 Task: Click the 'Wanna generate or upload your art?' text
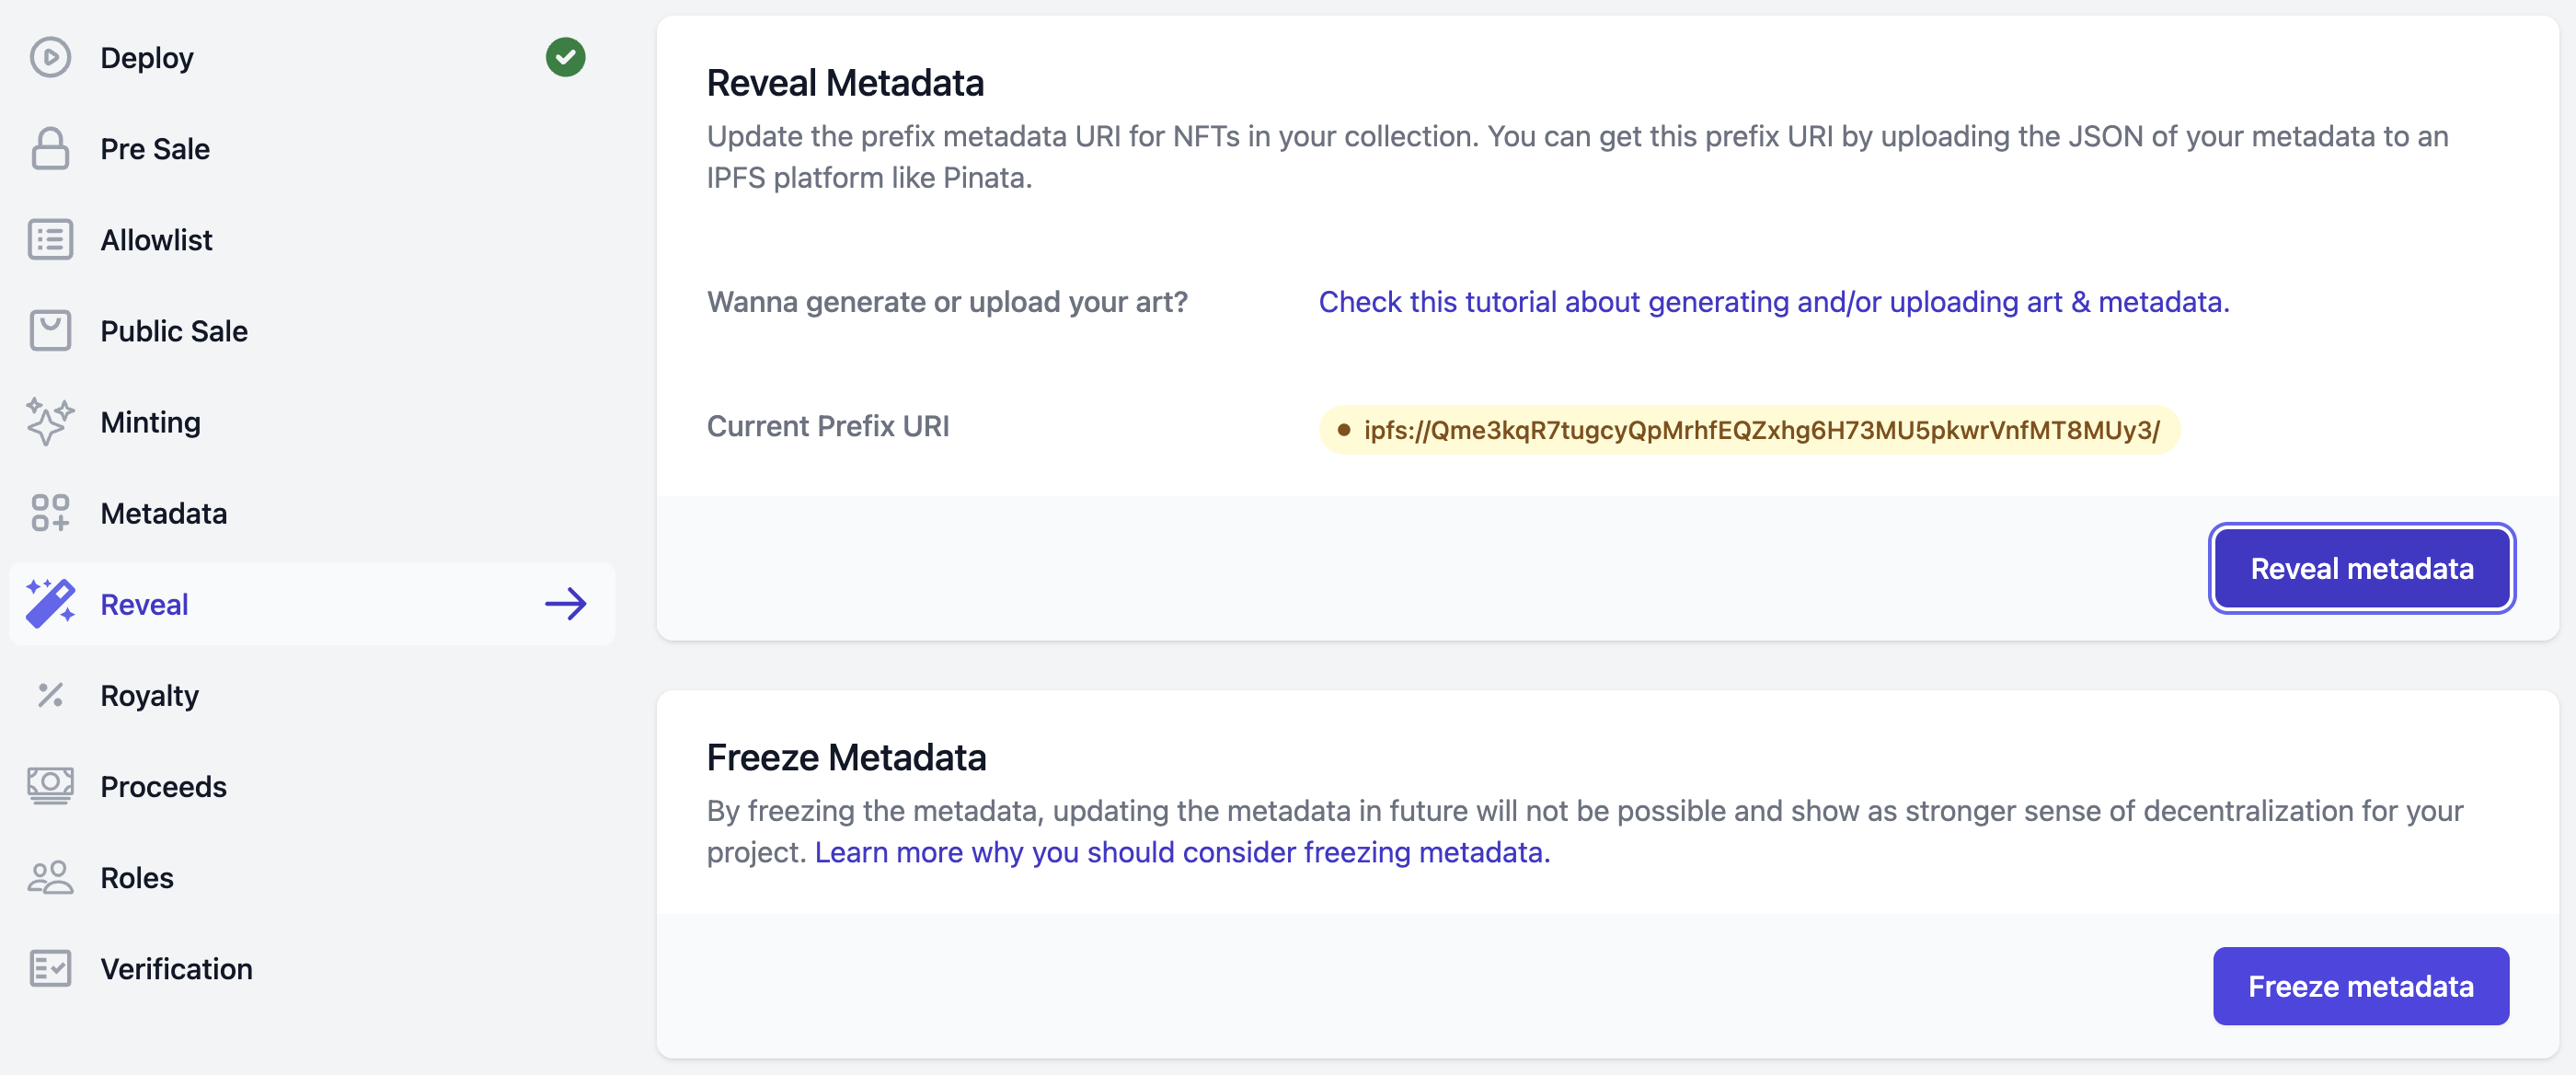point(947,302)
